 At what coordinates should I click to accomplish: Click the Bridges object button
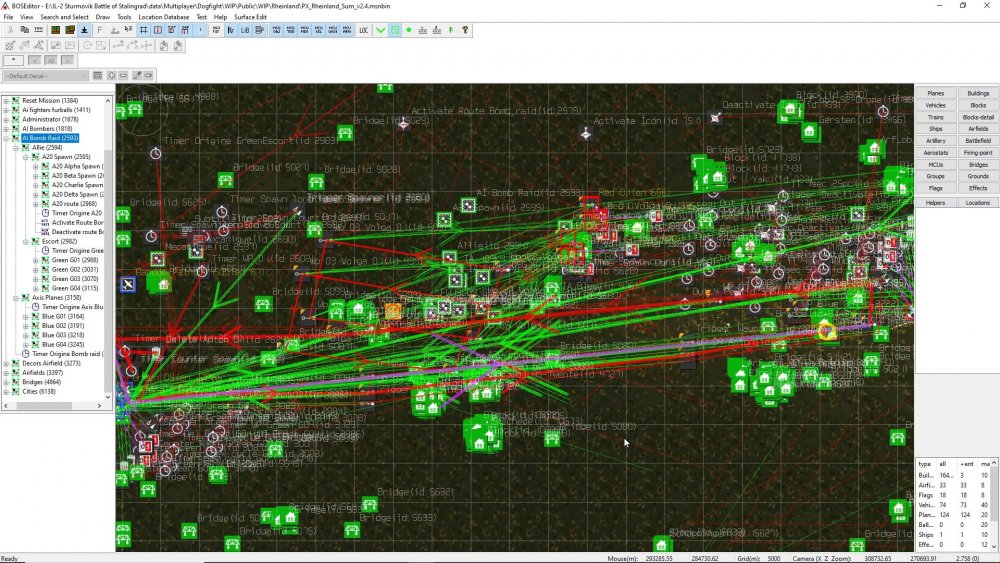978,165
